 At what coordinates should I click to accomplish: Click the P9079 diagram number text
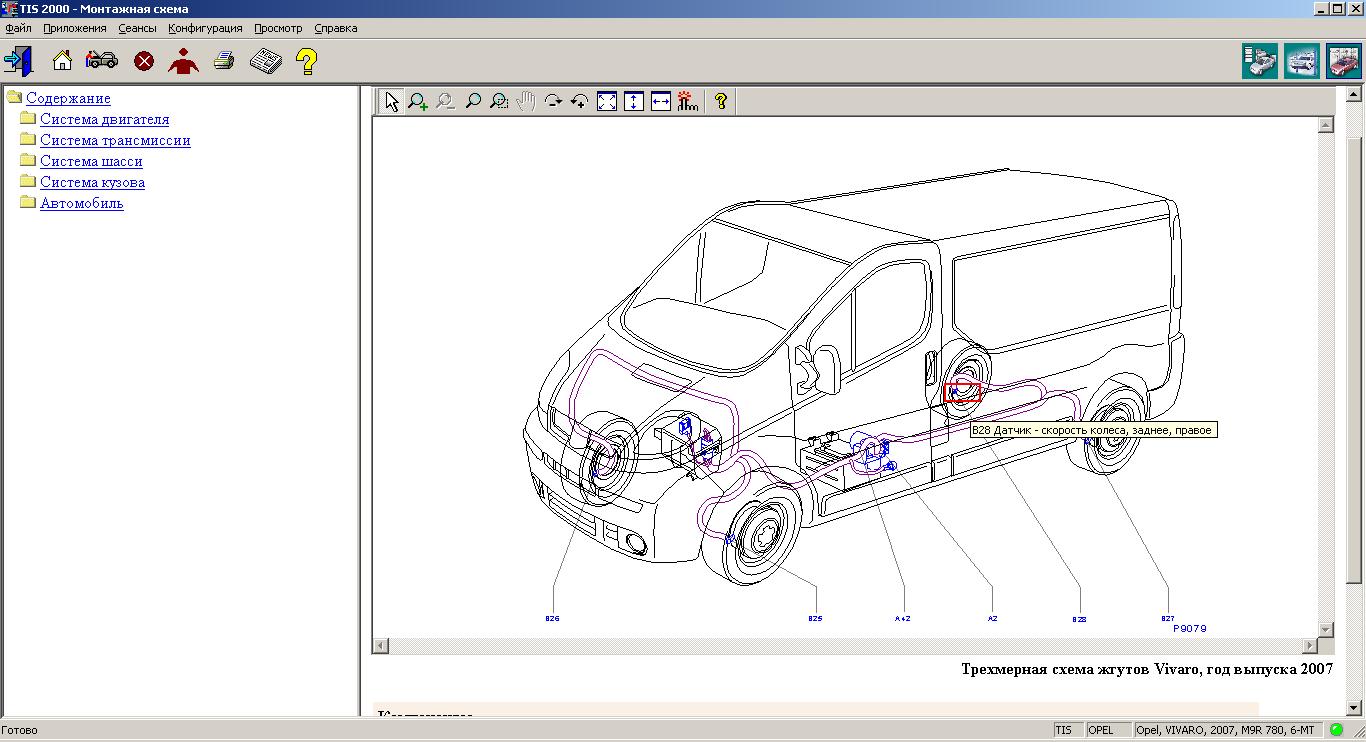[x=1190, y=629]
